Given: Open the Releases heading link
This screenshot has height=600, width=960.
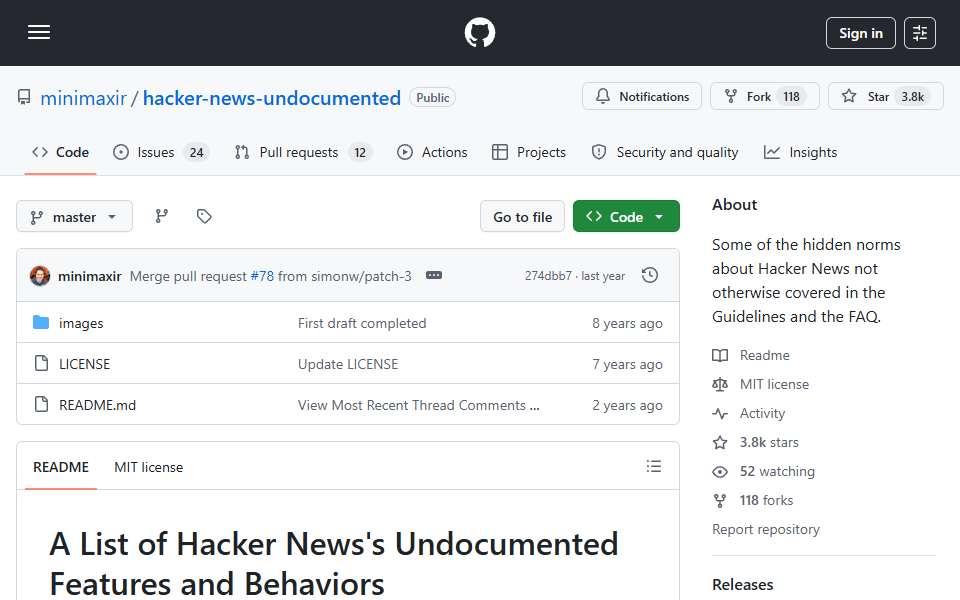Looking at the screenshot, I should coord(742,585).
